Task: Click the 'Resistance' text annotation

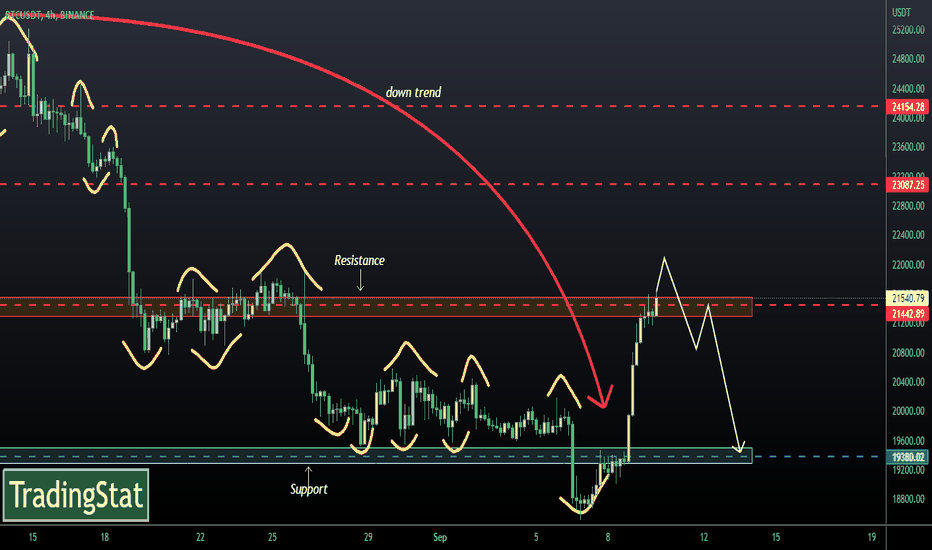Action: tap(359, 260)
